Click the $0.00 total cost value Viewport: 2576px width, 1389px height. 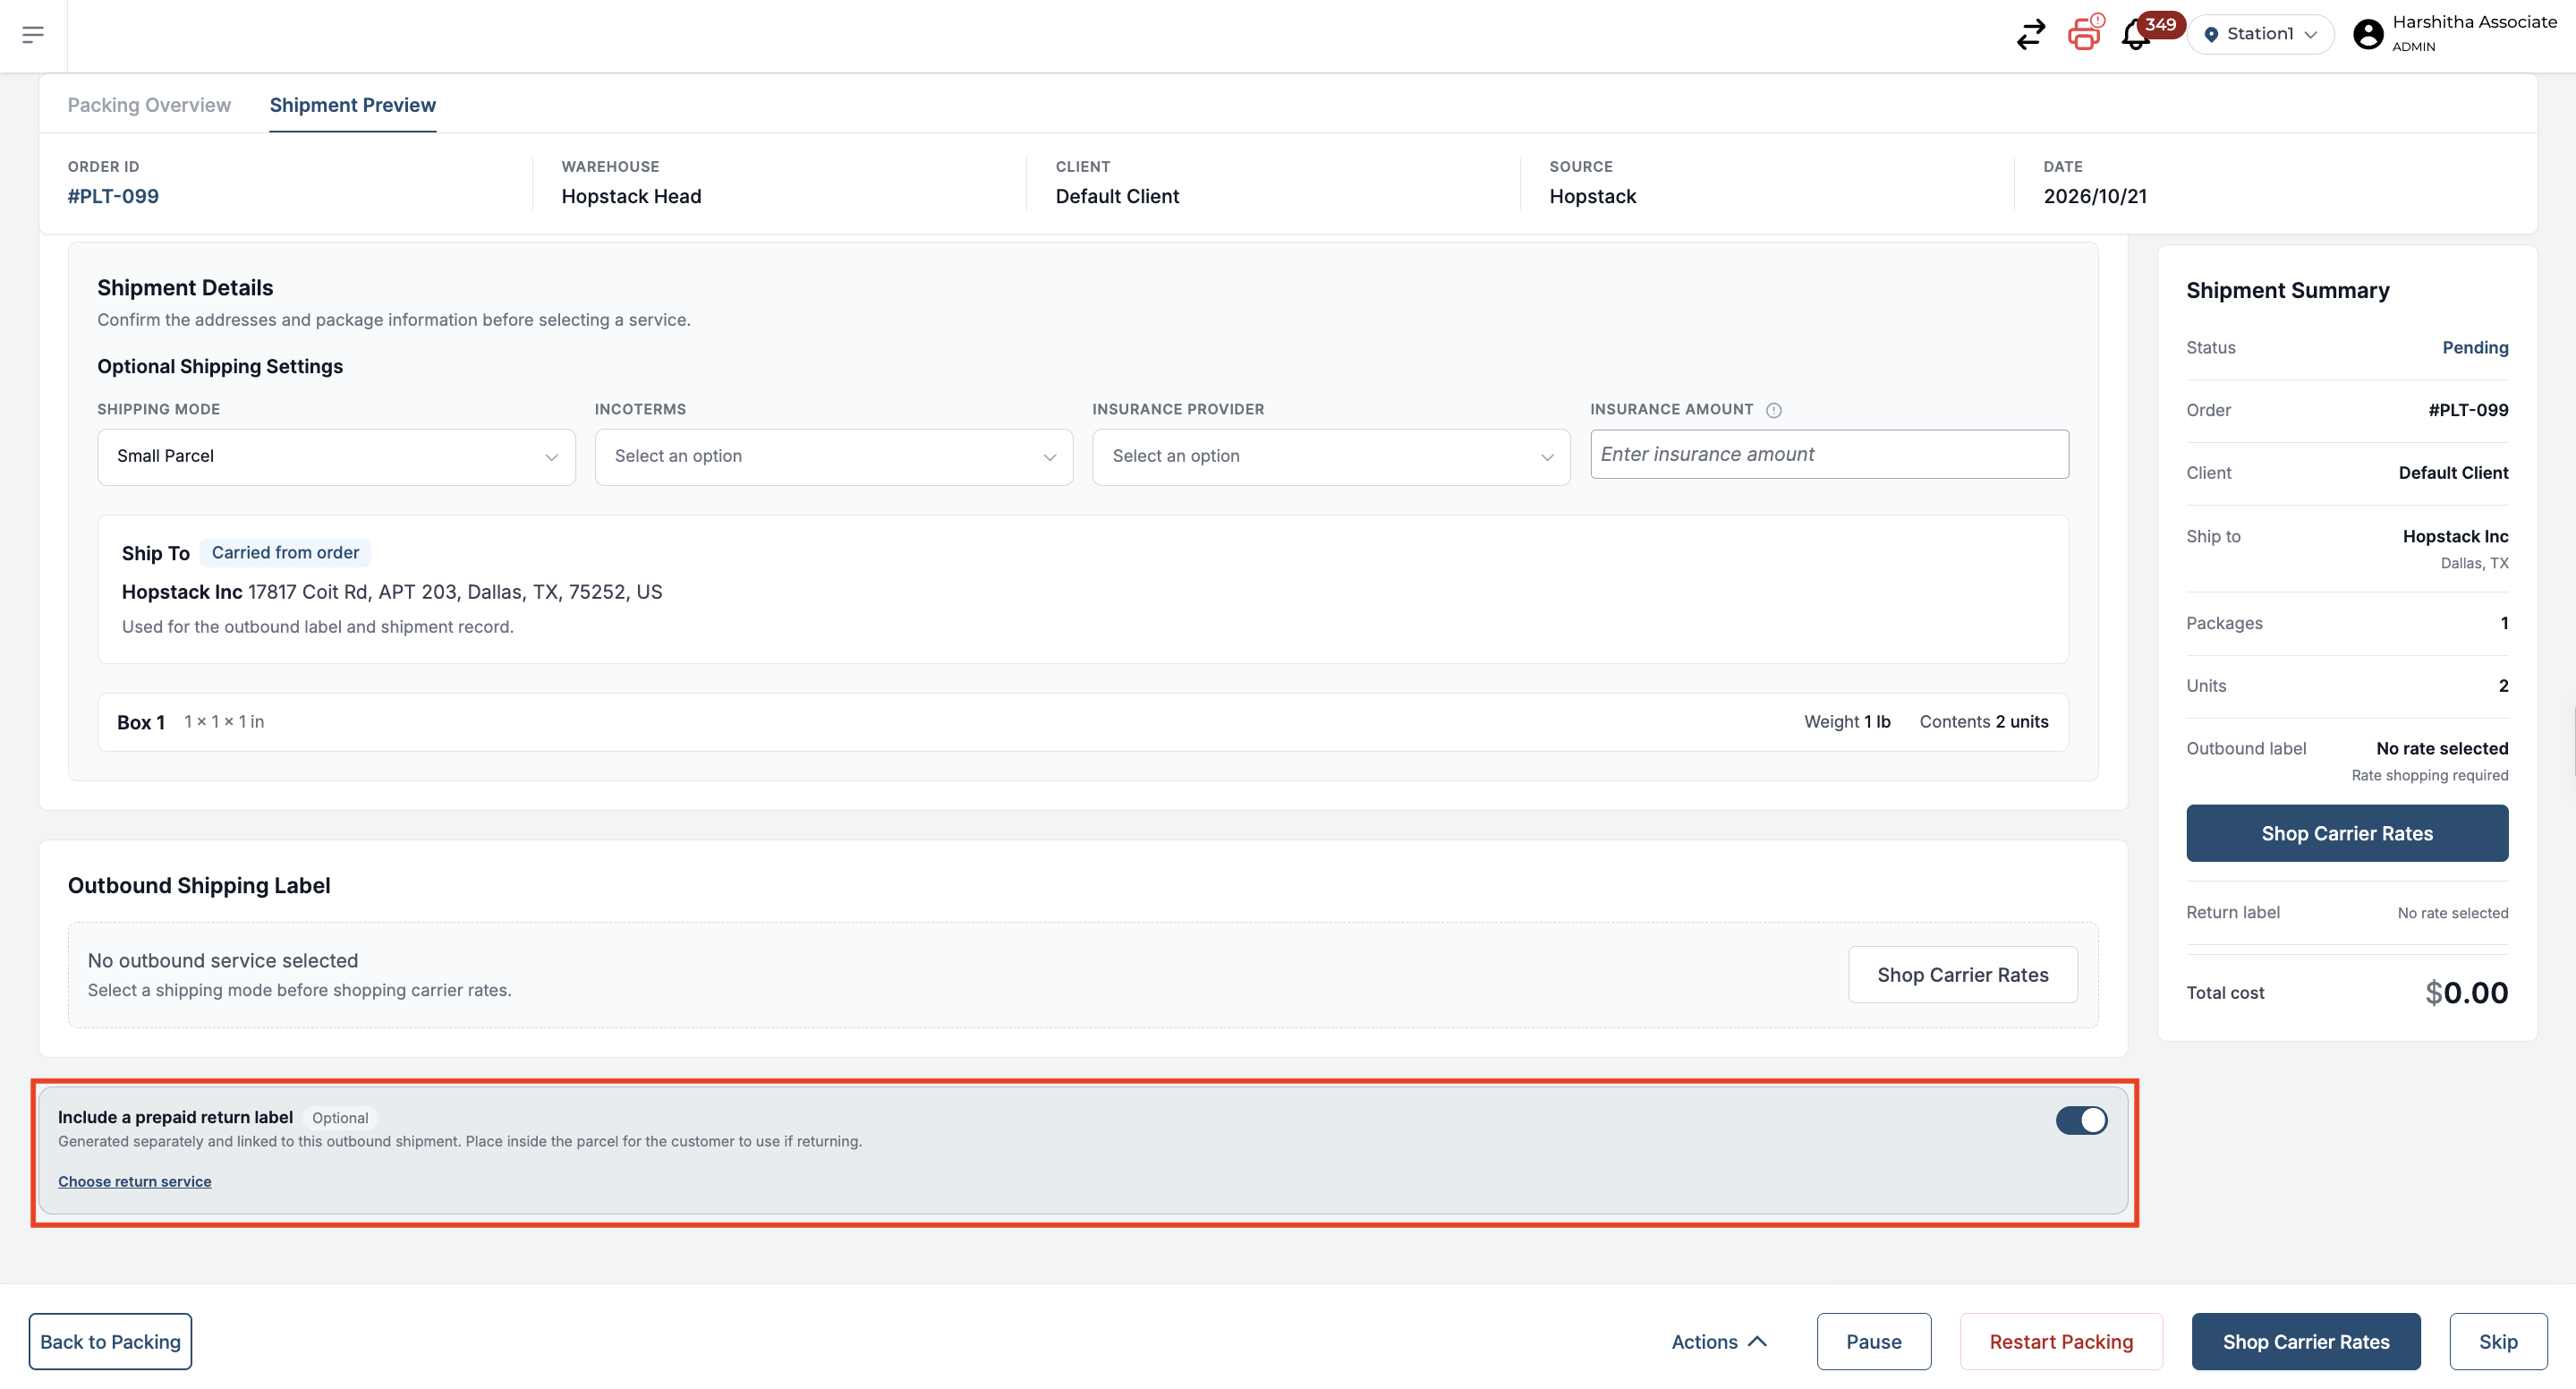pyautogui.click(x=2466, y=993)
